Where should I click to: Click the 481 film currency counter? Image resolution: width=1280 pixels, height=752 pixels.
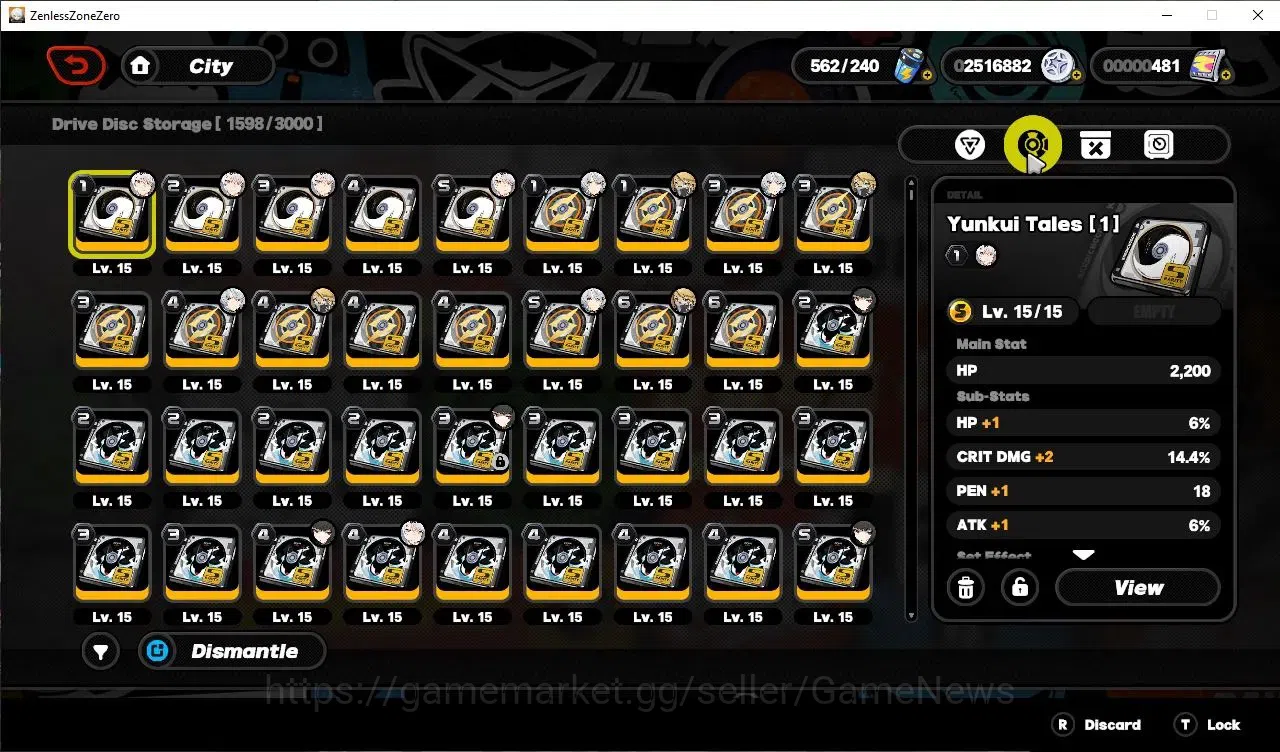(1141, 66)
